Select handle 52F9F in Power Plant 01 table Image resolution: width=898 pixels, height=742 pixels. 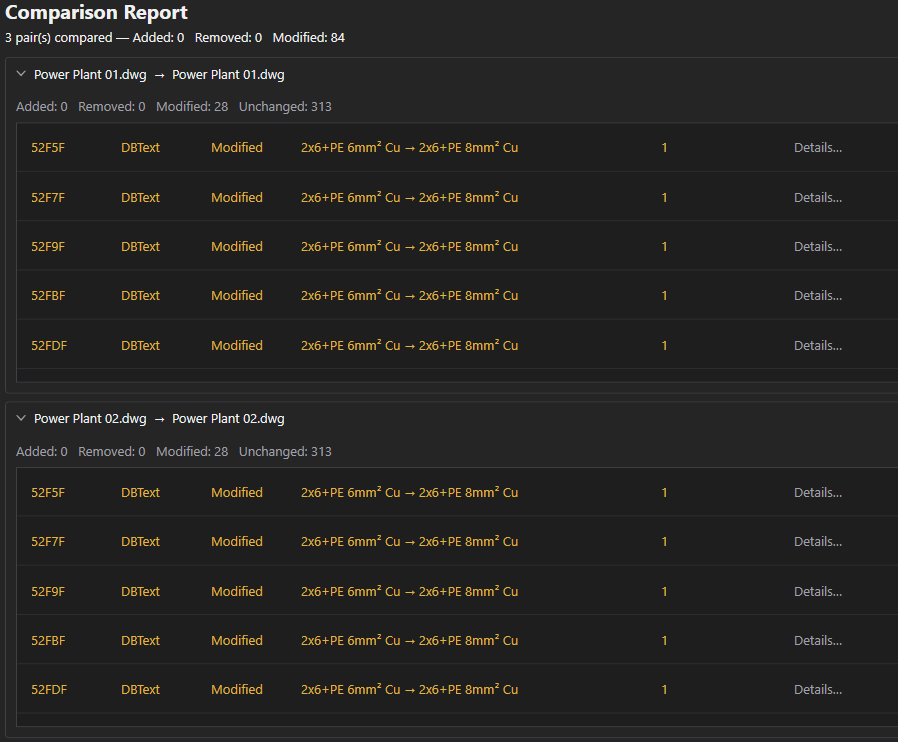(48, 247)
